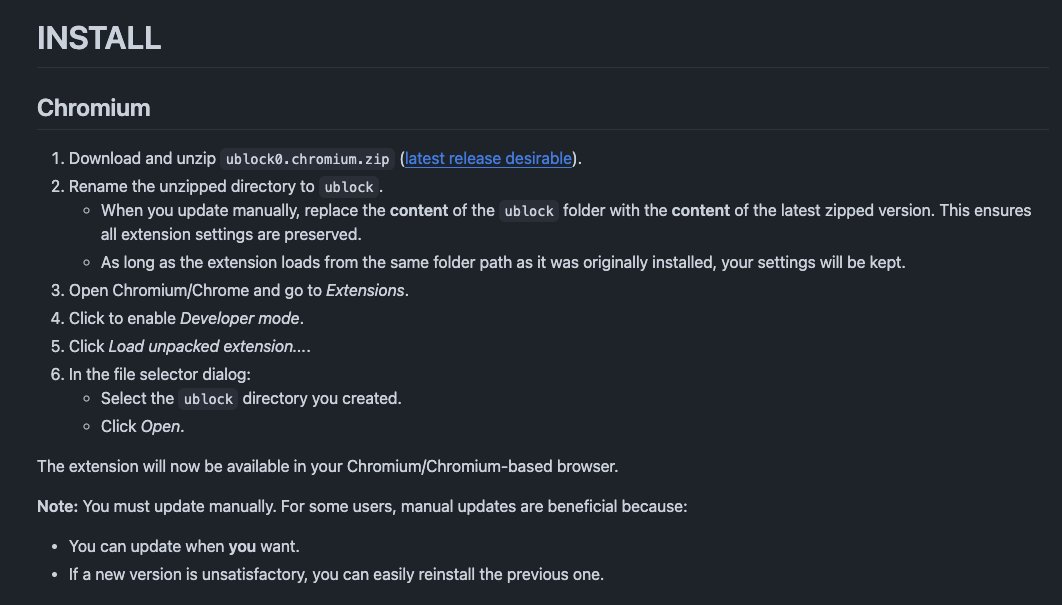Image resolution: width=1062 pixels, height=605 pixels.
Task: Click the sentence about extension being available
Action: [x=328, y=467]
